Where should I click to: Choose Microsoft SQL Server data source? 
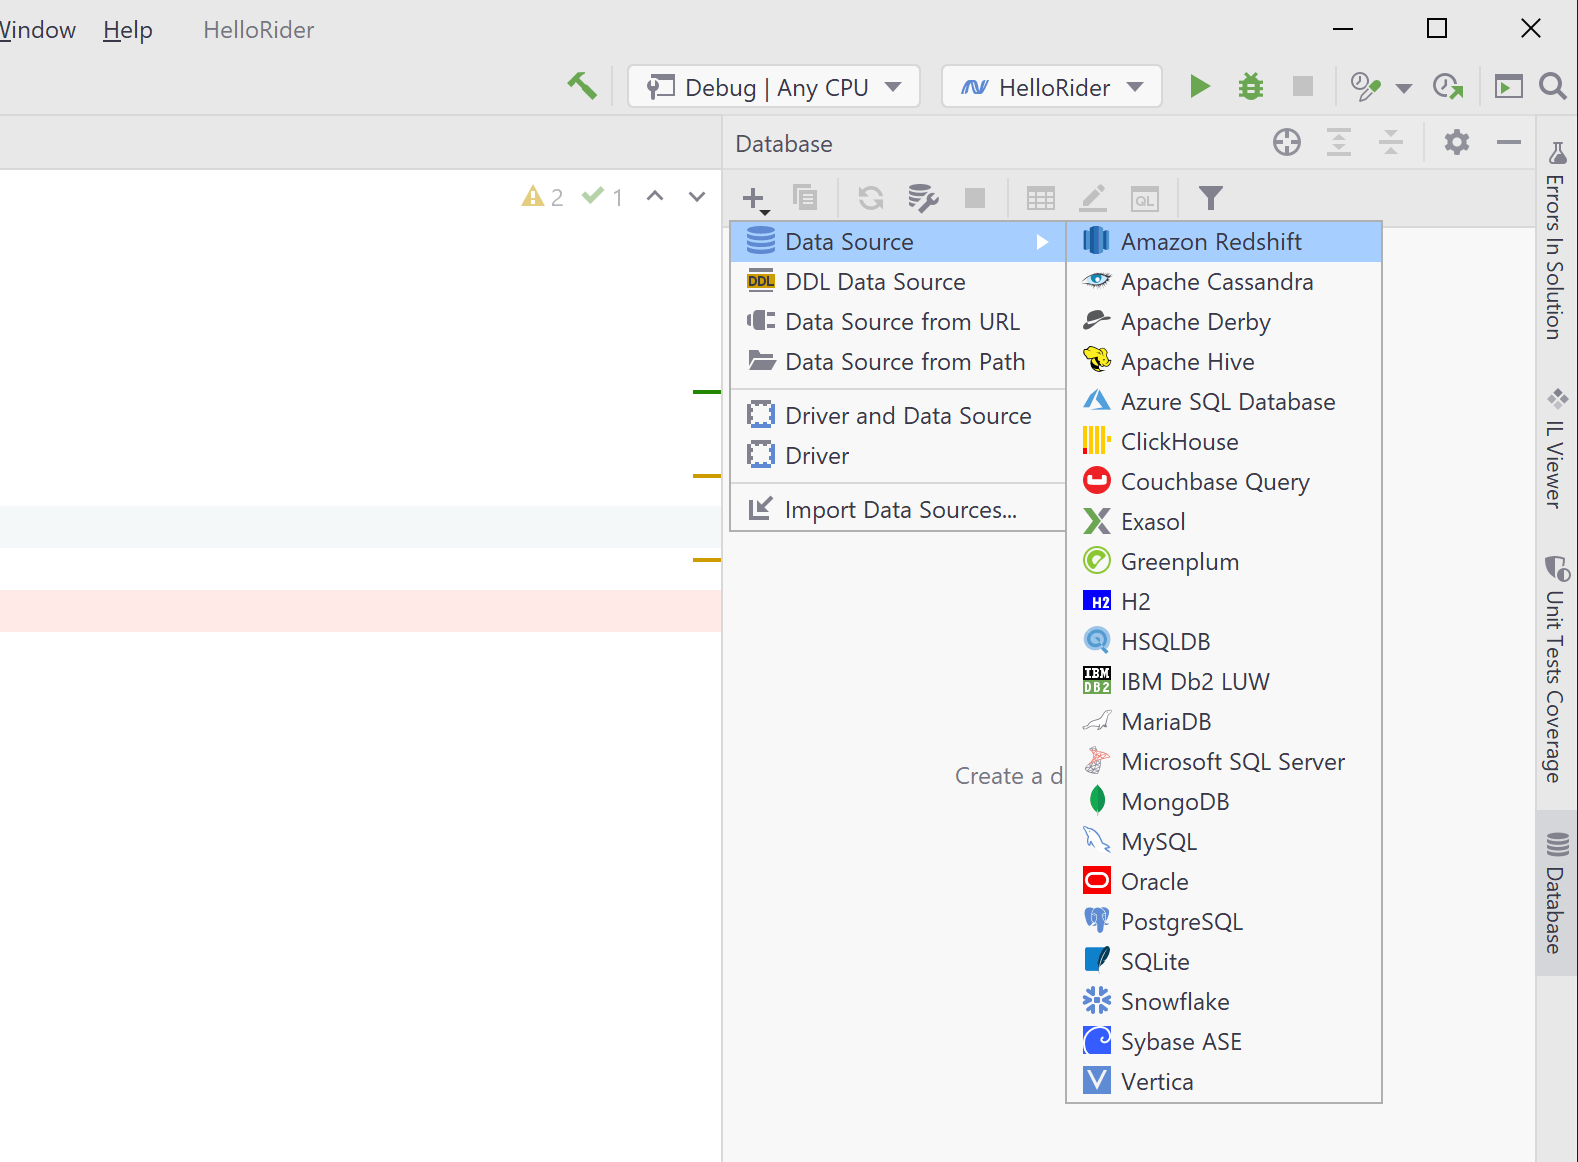1232,762
